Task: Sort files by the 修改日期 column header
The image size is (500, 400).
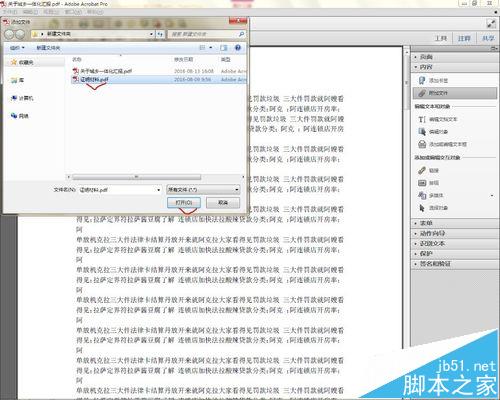Action: point(183,59)
